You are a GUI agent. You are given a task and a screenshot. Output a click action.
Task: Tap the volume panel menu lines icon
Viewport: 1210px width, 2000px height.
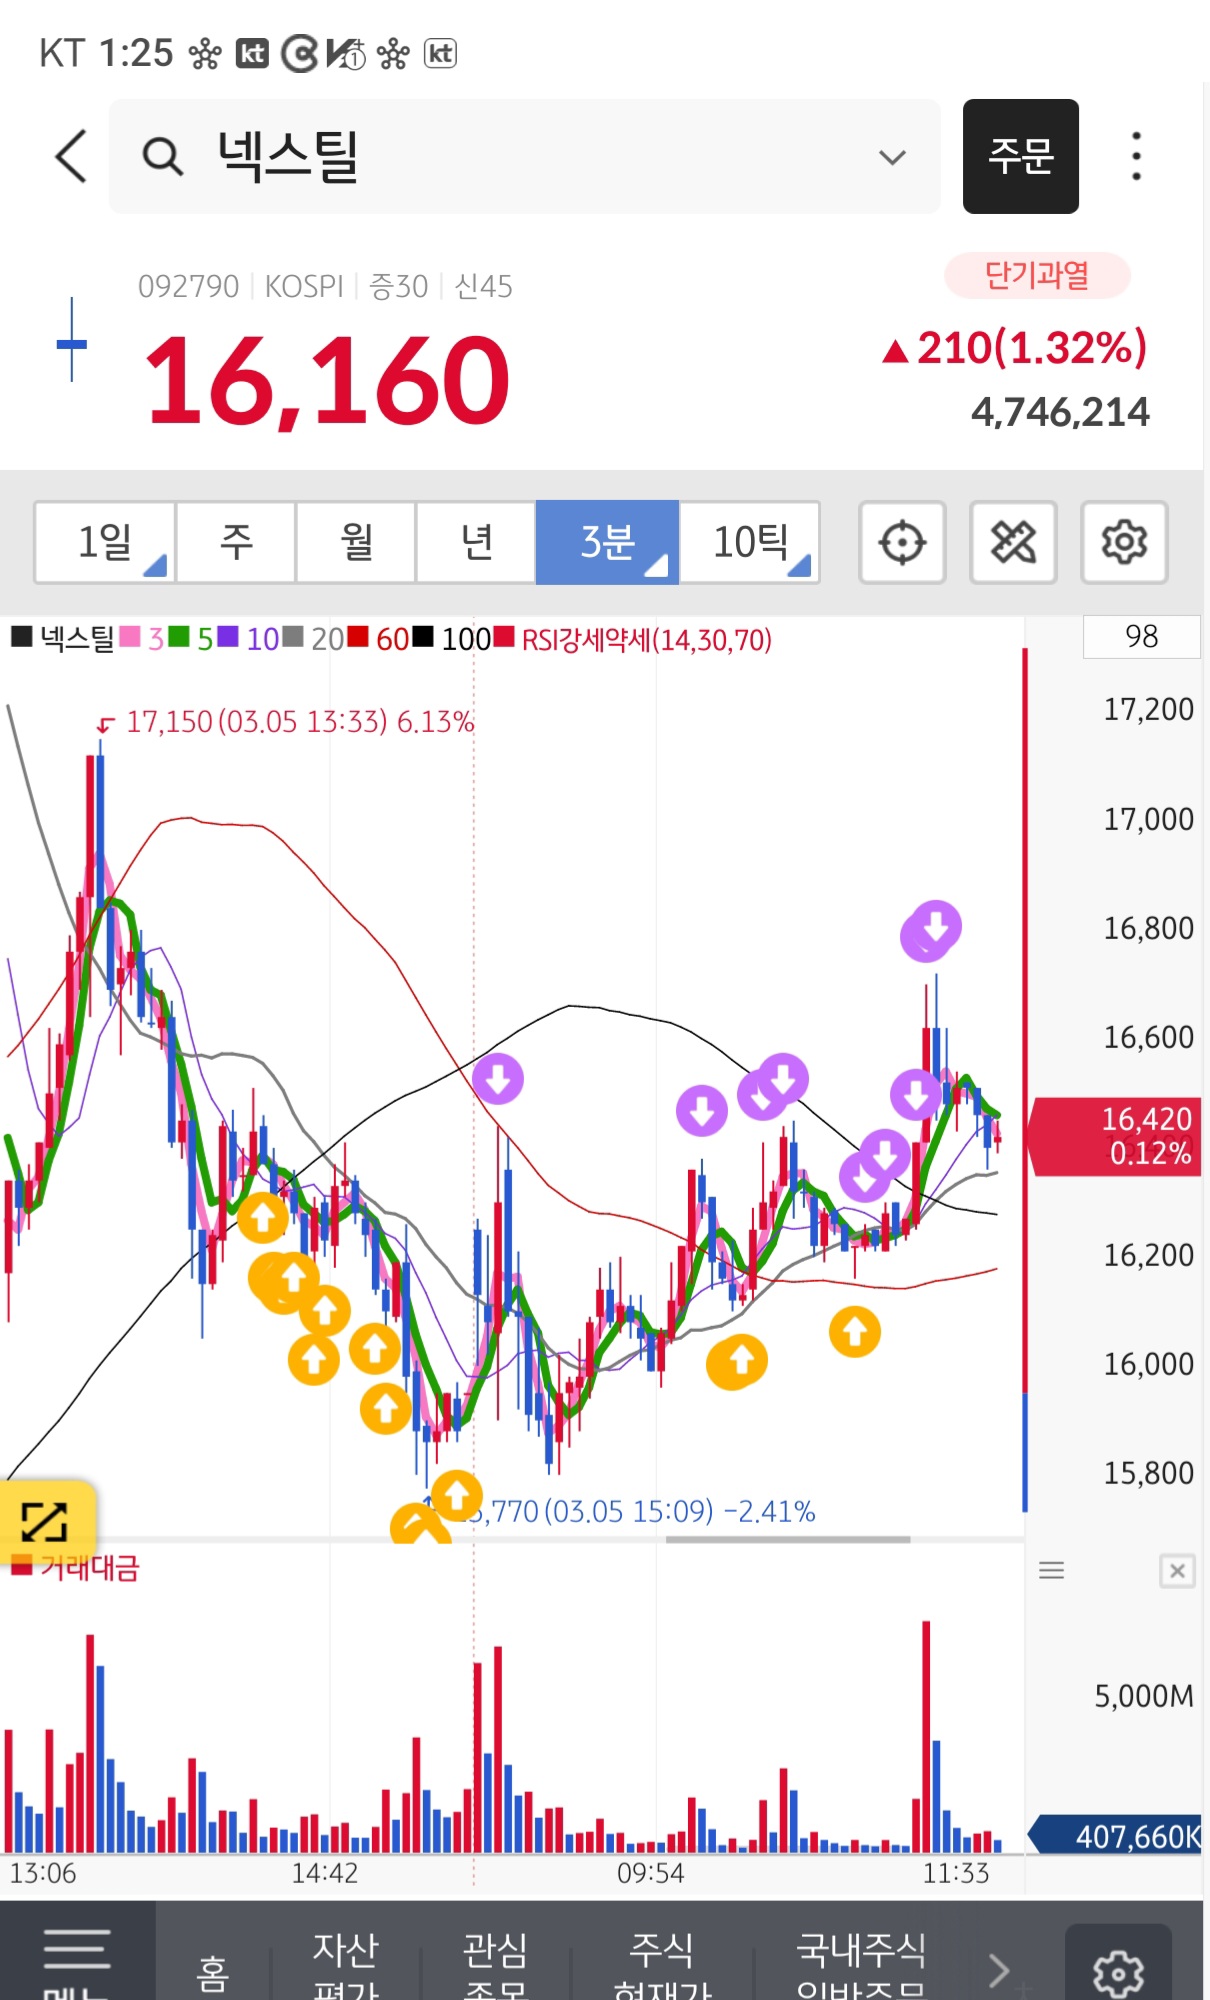click(x=1051, y=1571)
